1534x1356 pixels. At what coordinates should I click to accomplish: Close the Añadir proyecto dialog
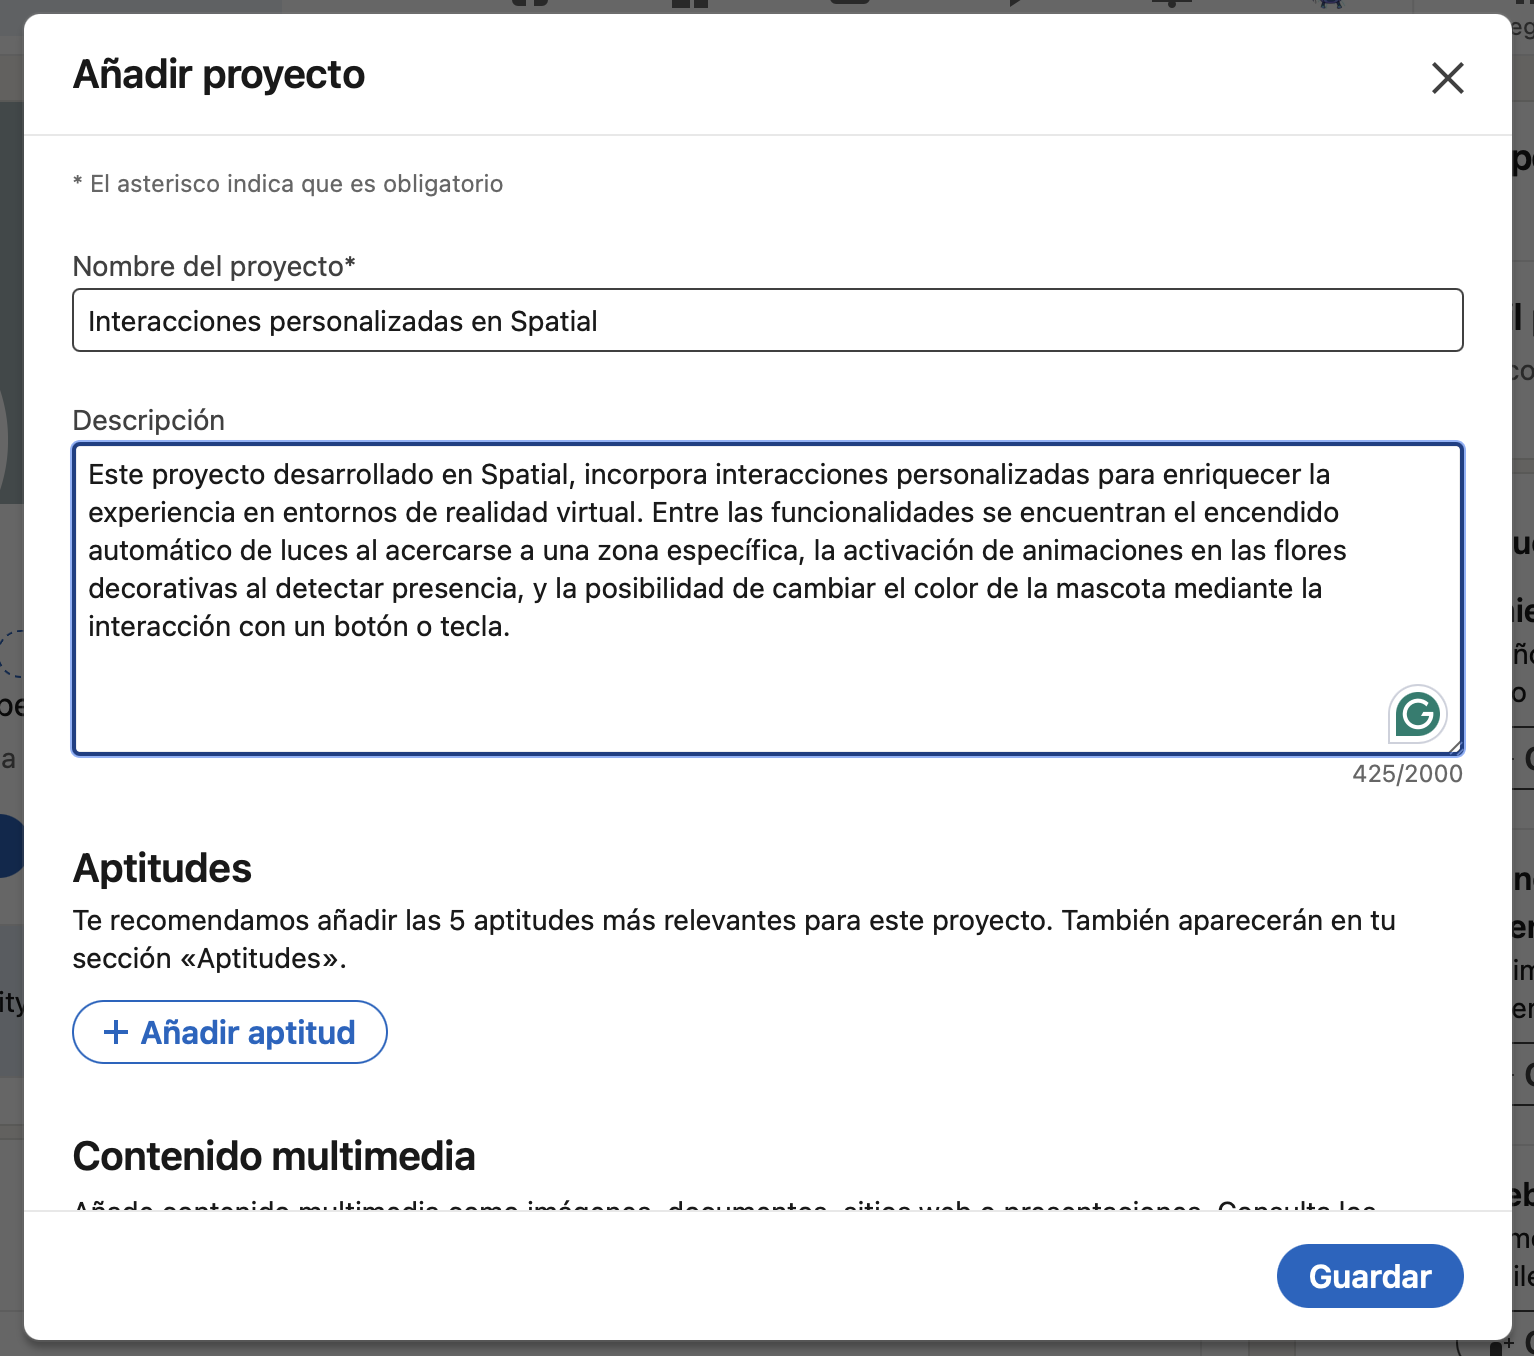(1447, 78)
